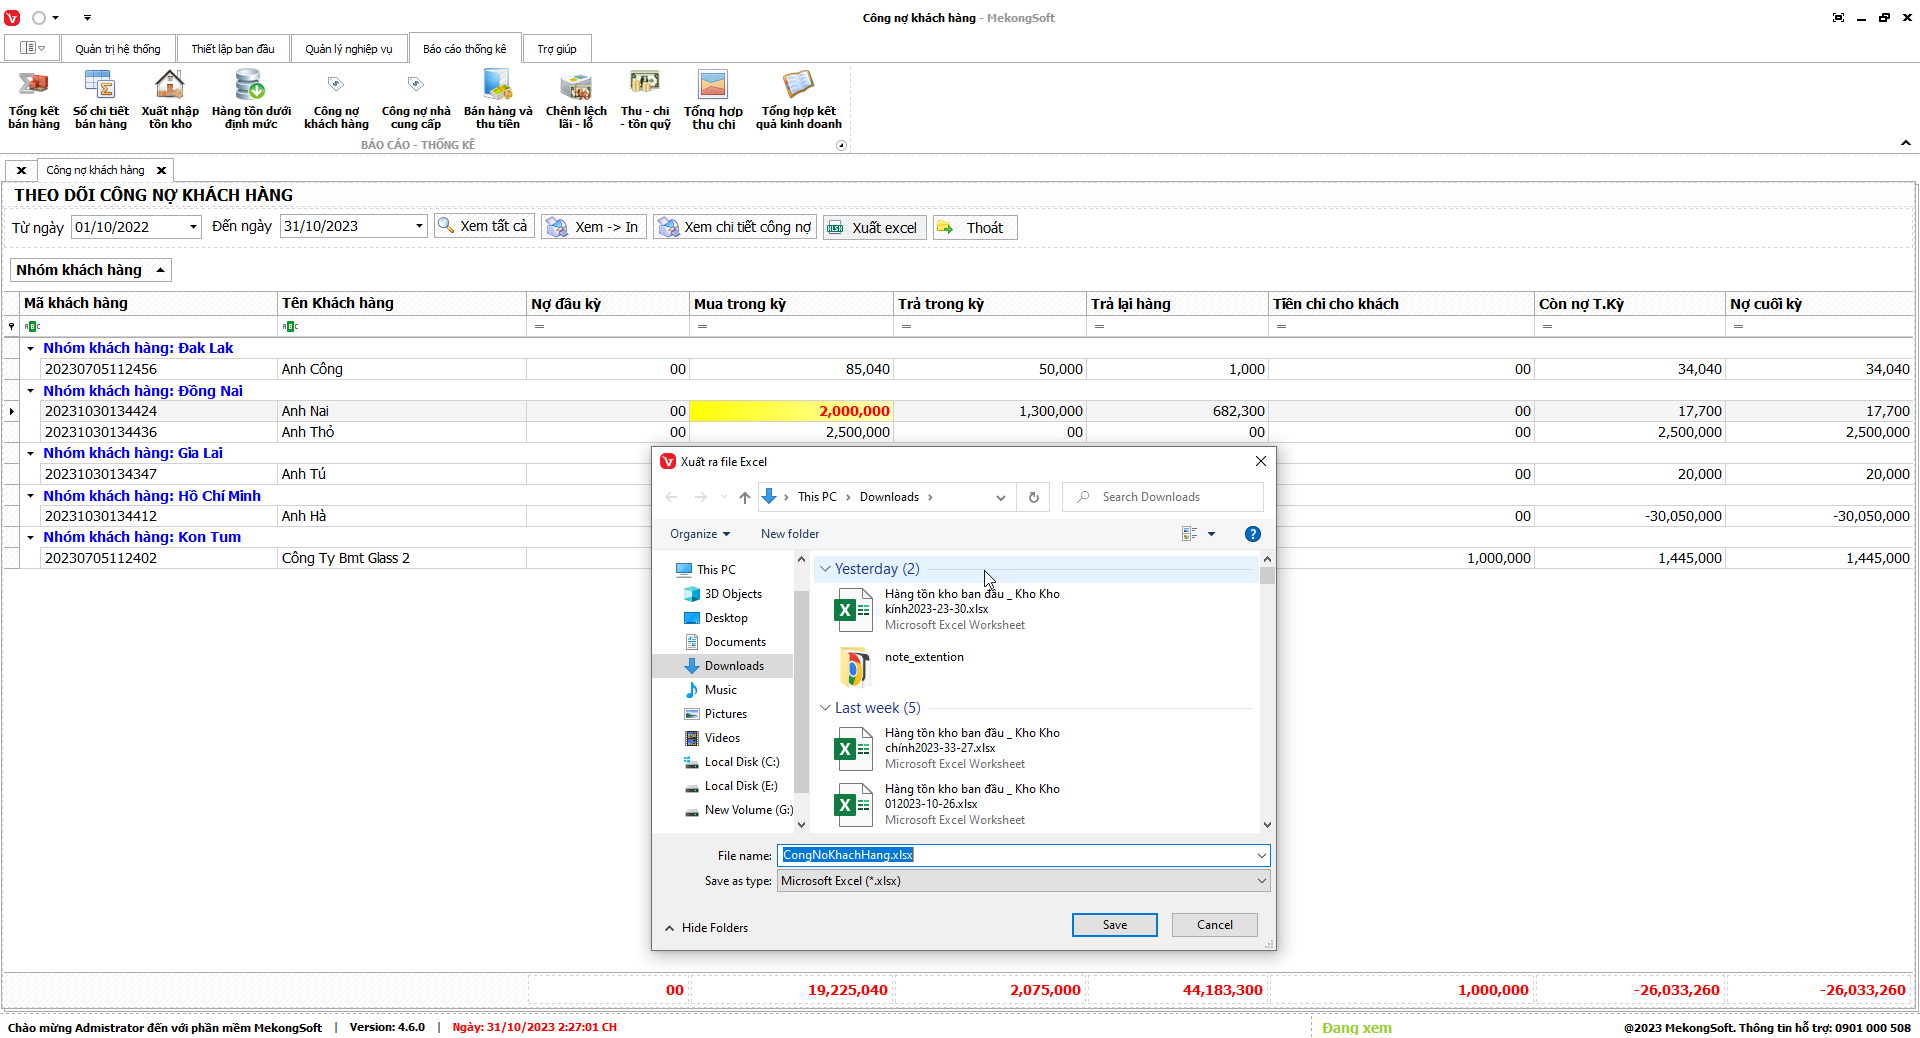Click the Xem tất cả button
The height and width of the screenshot is (1038, 1920).
click(x=484, y=227)
